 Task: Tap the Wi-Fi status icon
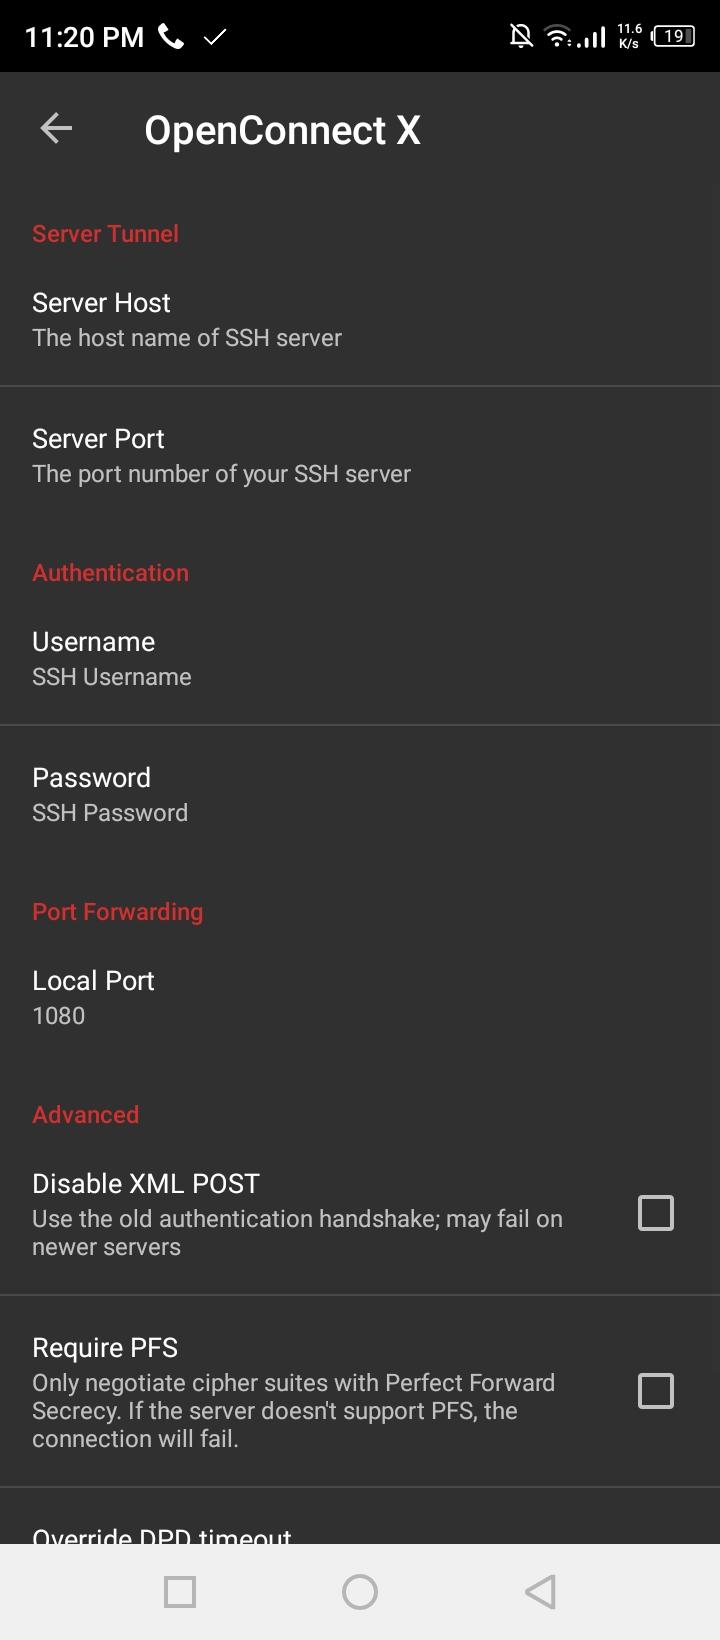pyautogui.click(x=557, y=37)
